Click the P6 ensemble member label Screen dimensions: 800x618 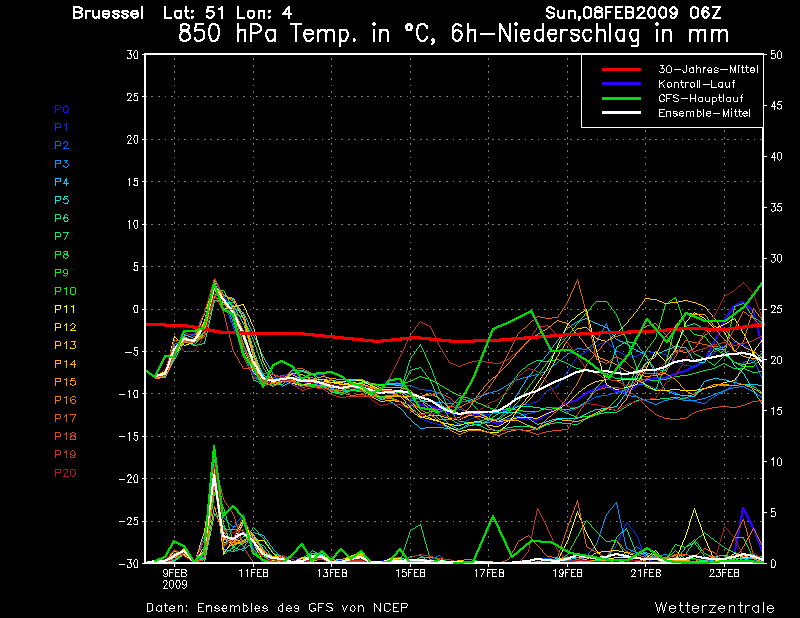(x=62, y=218)
